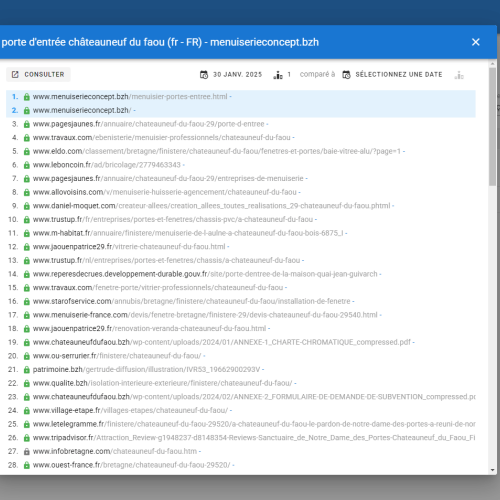This screenshot has width=500, height=500.
Task: Click the external link icon in the CONSULTER button
Action: click(15, 74)
